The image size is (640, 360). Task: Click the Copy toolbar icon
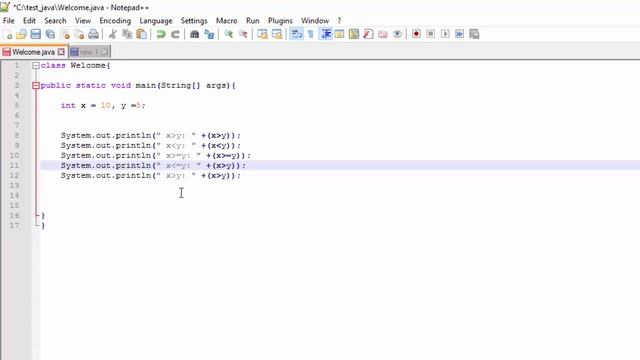click(127, 34)
